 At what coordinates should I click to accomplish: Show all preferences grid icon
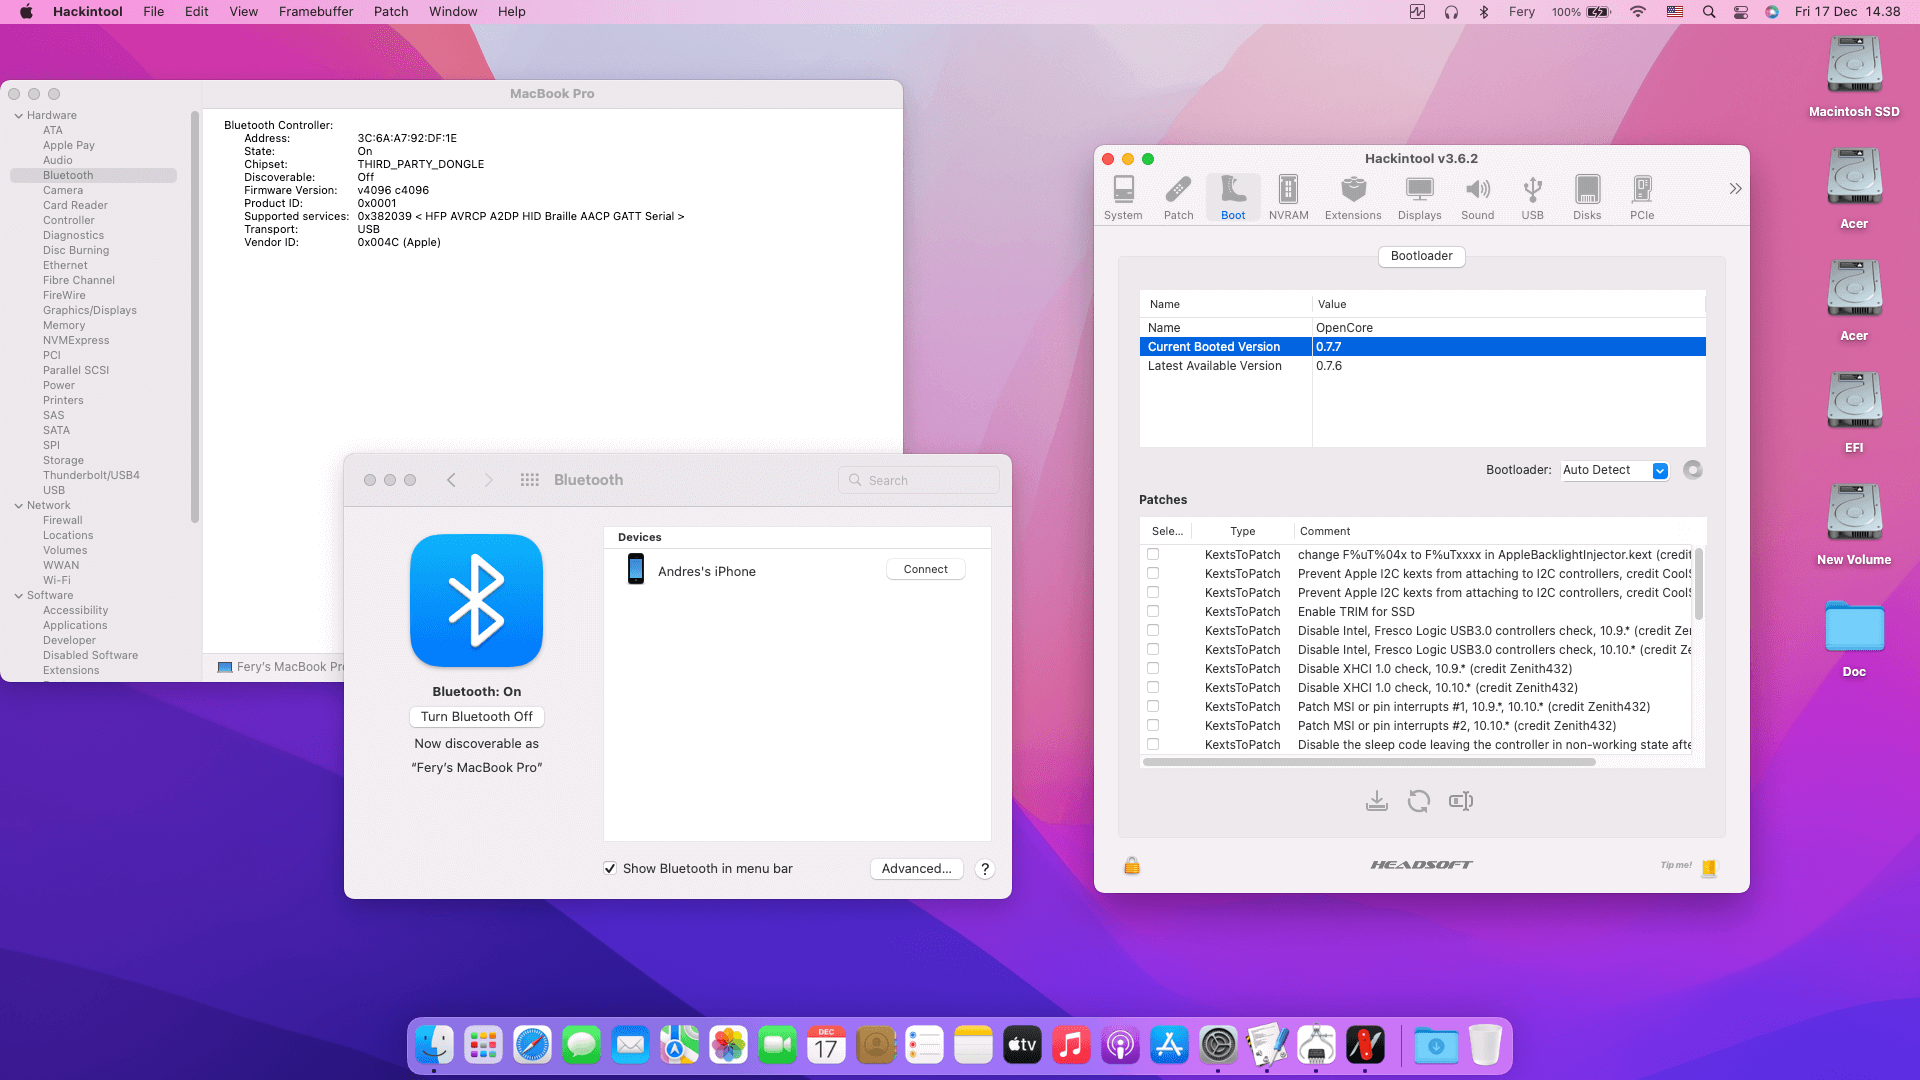pos(530,480)
